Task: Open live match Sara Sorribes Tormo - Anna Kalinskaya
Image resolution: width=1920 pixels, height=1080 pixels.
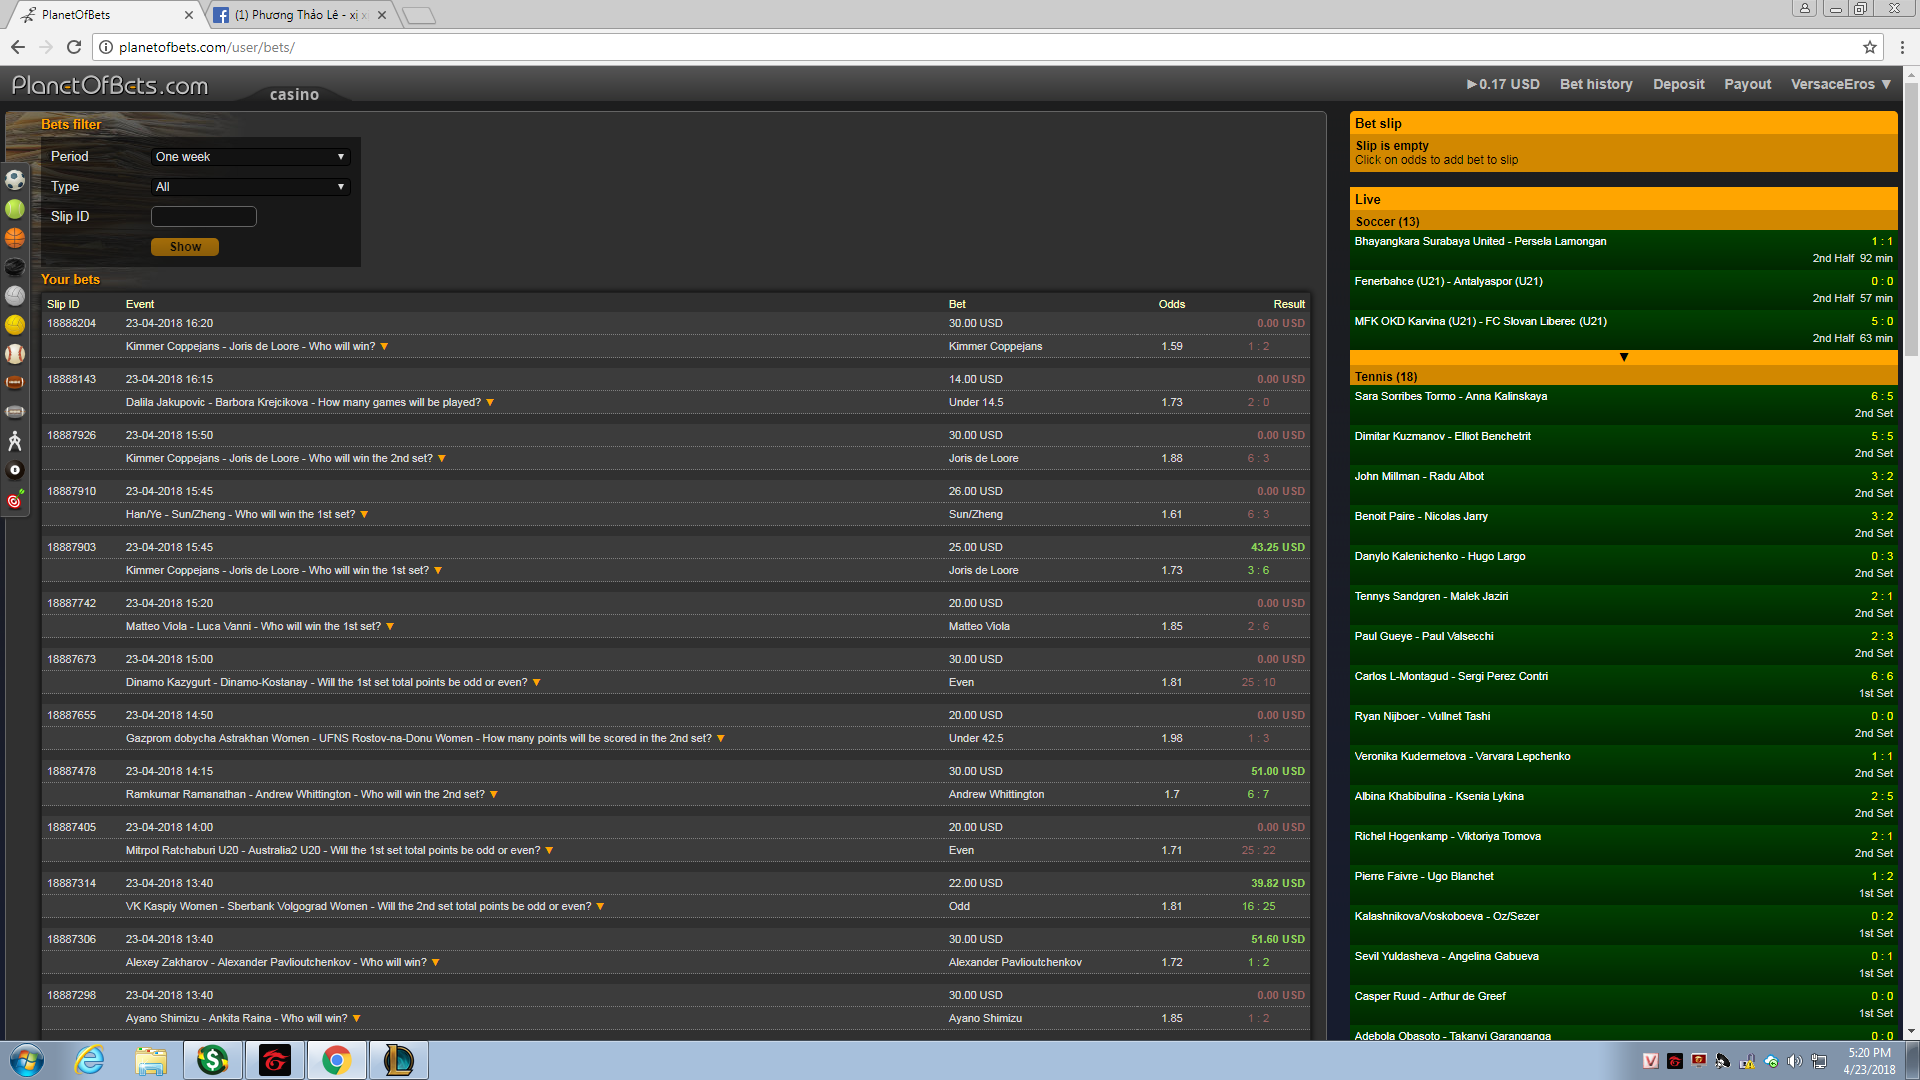Action: tap(1623, 405)
